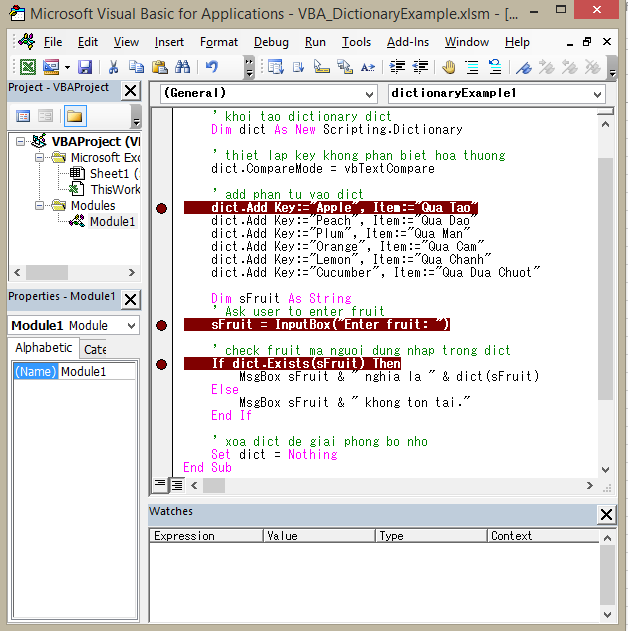Close the Project - VBAProject panel
This screenshot has height=631, width=628.
pos(130,90)
